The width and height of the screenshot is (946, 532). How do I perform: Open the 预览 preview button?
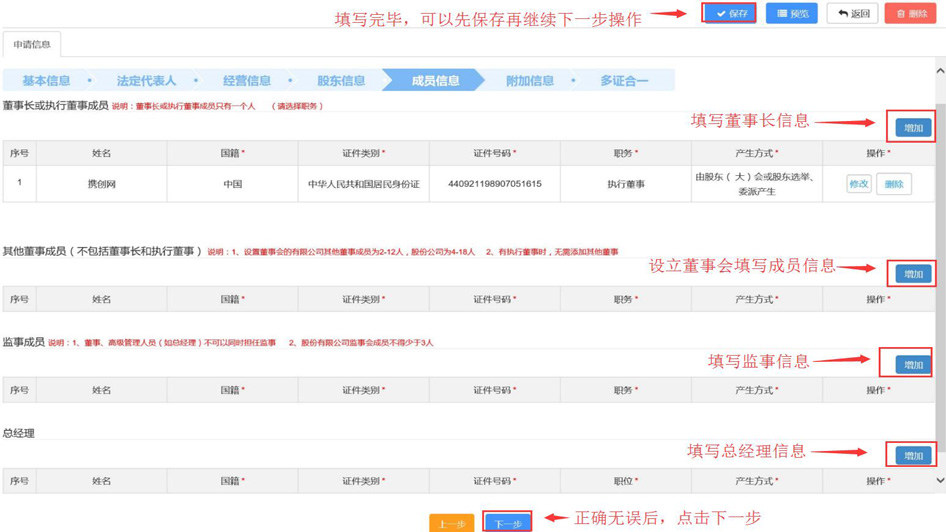(x=791, y=14)
